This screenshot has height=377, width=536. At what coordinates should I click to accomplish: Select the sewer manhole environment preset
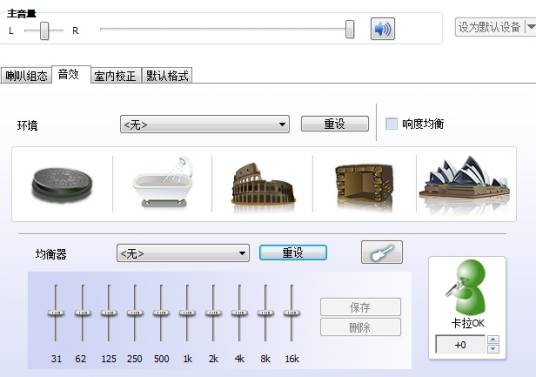tap(62, 185)
